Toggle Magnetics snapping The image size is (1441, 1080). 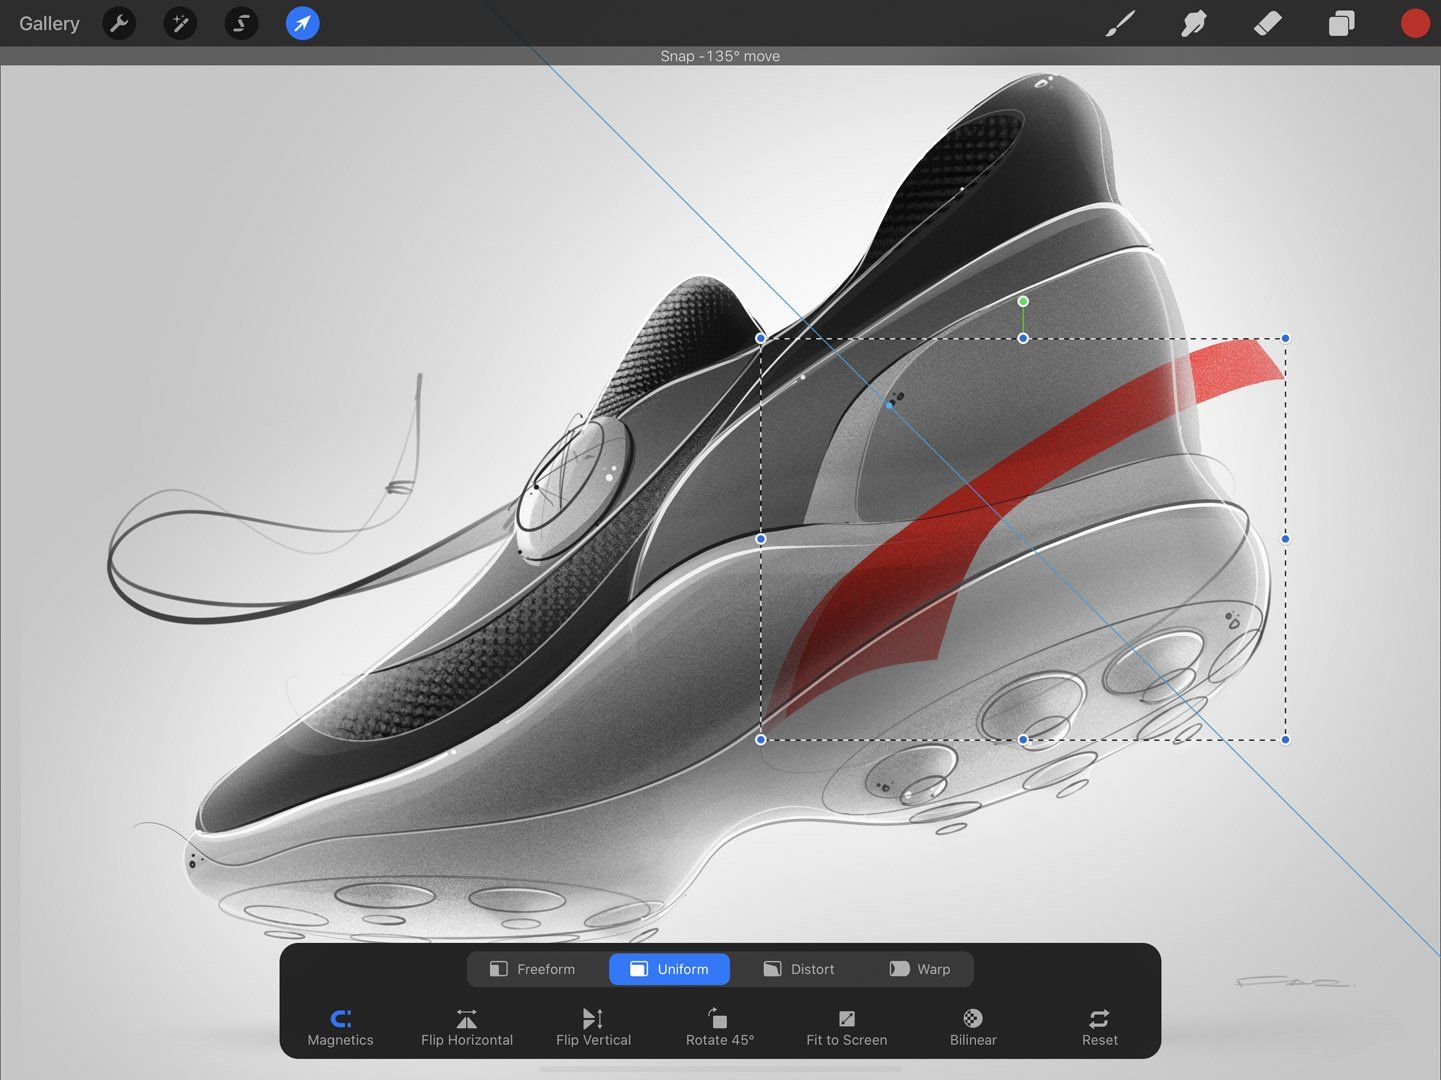[x=340, y=1027]
